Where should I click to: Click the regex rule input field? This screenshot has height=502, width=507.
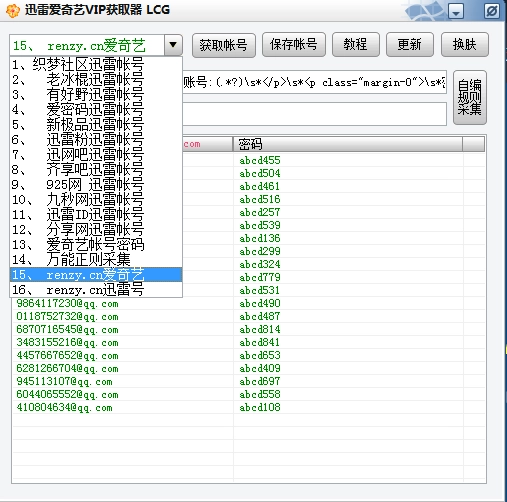point(315,82)
